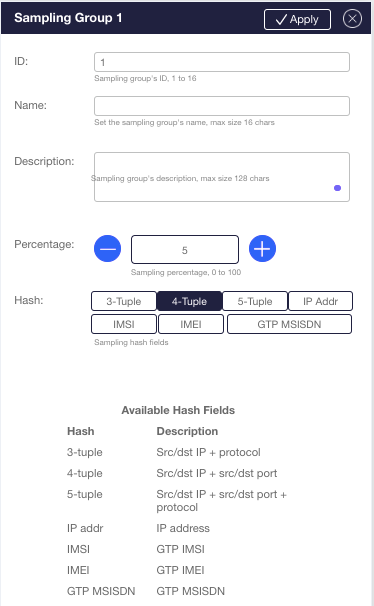This screenshot has width=374, height=606.
Task: Click the purple dot in Description box
Action: tap(337, 188)
